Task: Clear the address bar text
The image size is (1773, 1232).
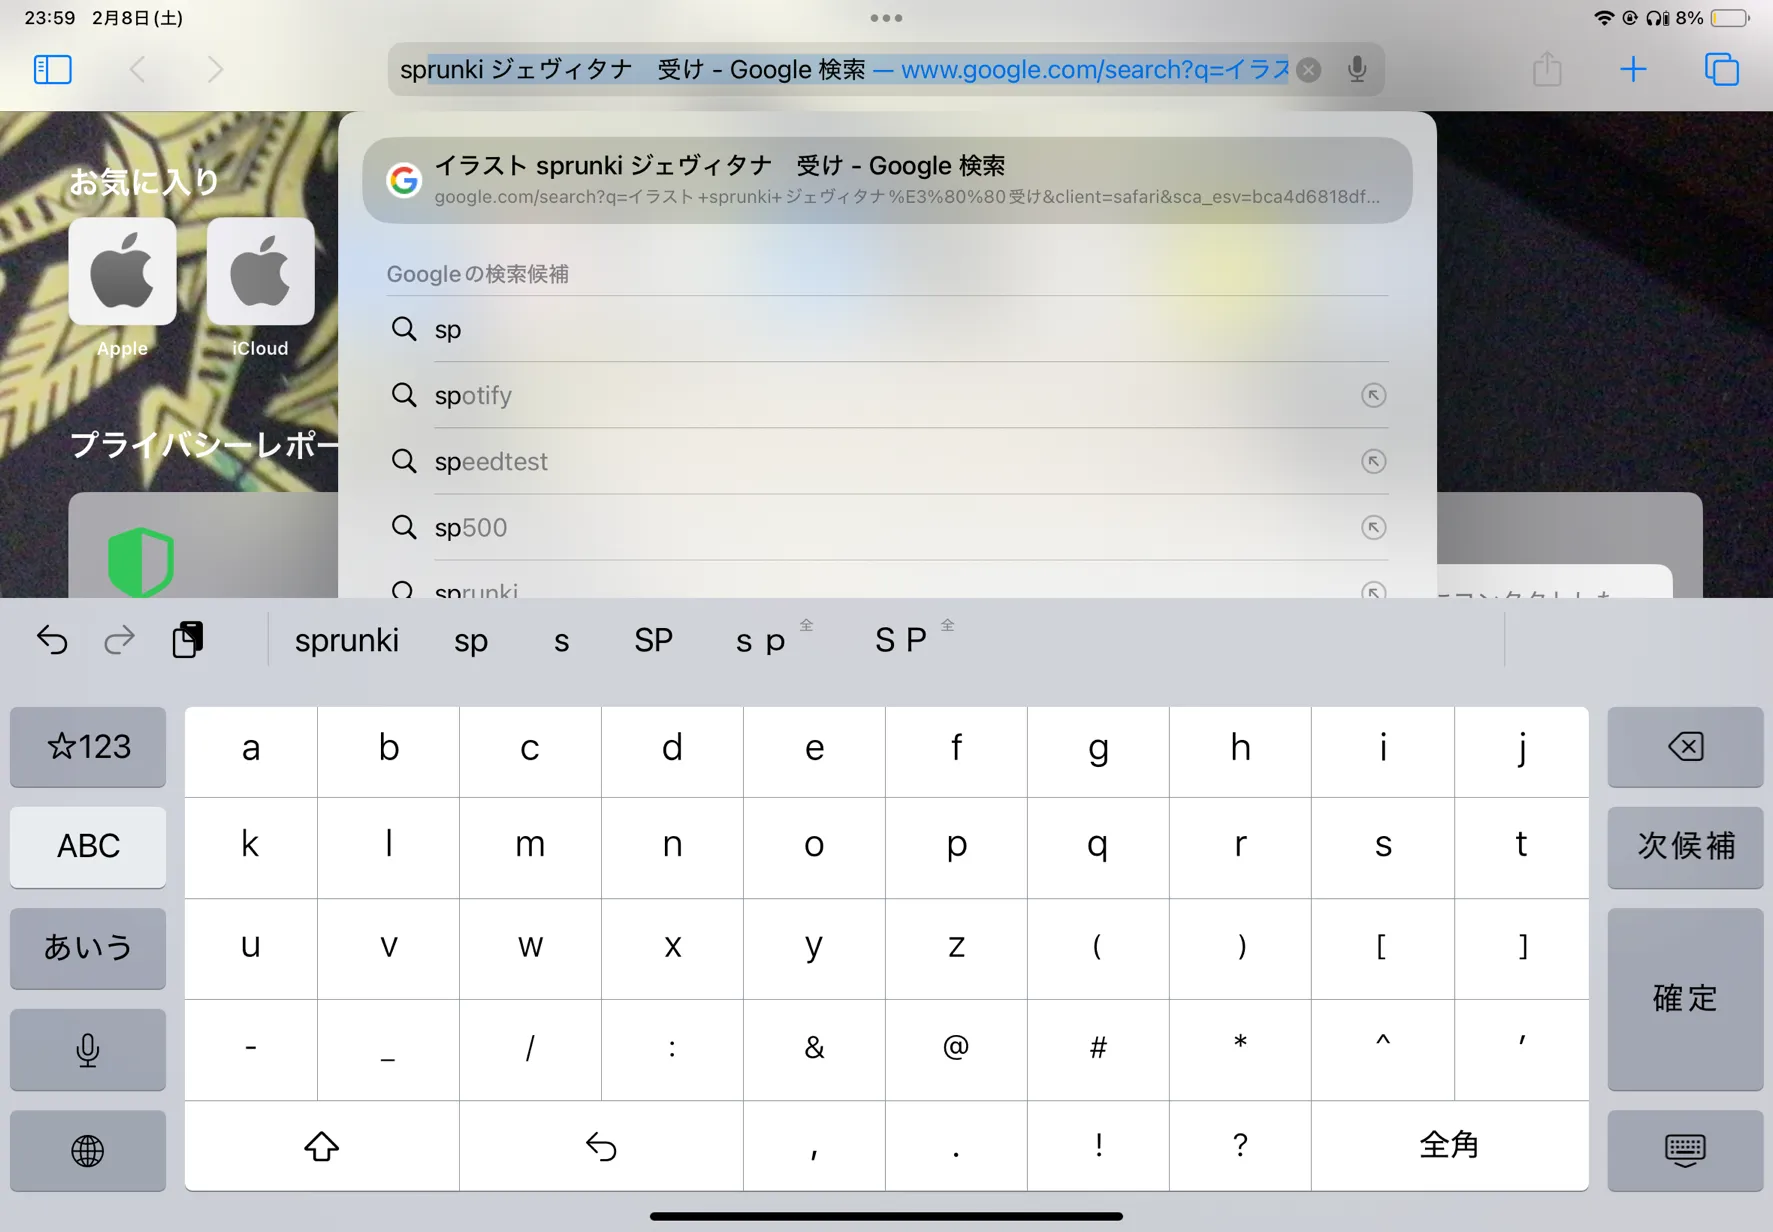Action: tap(1308, 70)
